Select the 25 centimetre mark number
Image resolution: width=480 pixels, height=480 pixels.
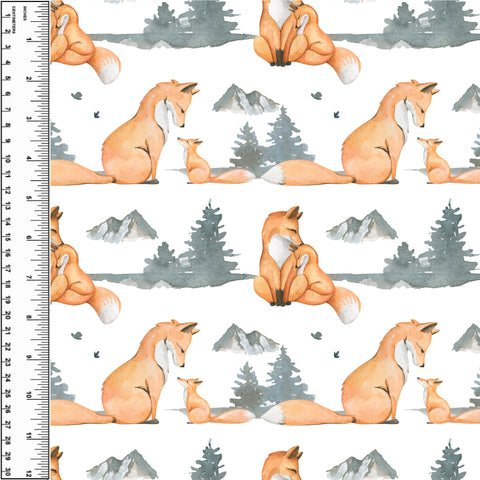7,394
